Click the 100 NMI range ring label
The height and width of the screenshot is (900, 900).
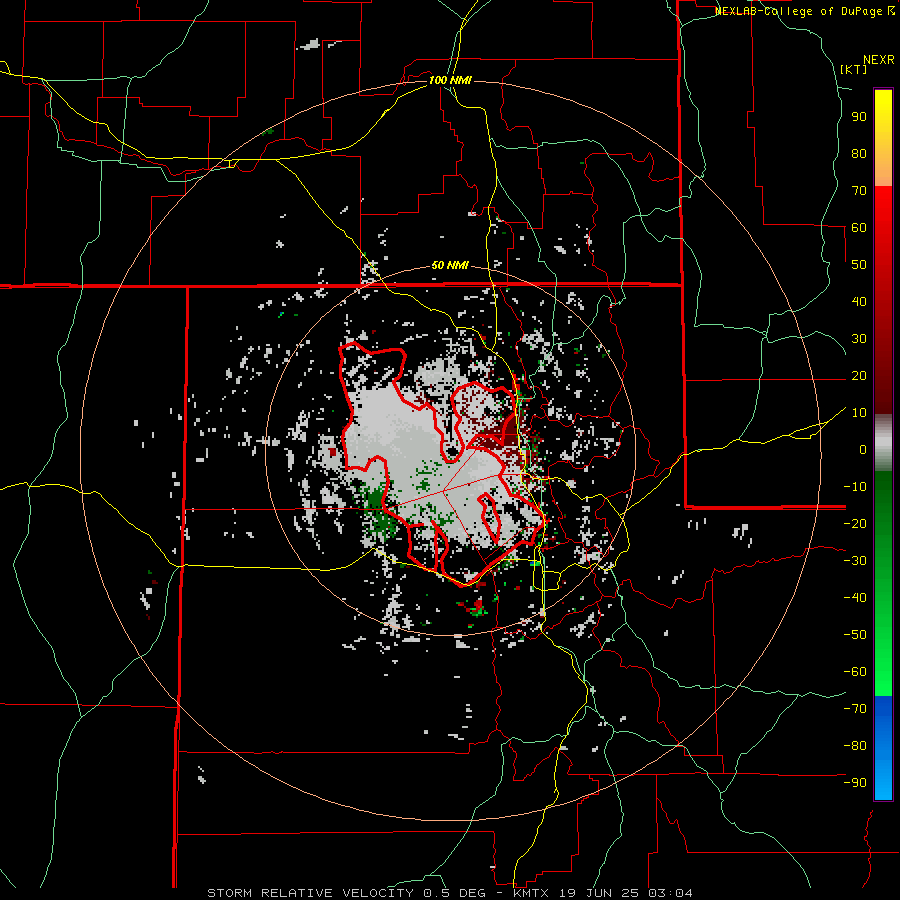(x=450, y=80)
